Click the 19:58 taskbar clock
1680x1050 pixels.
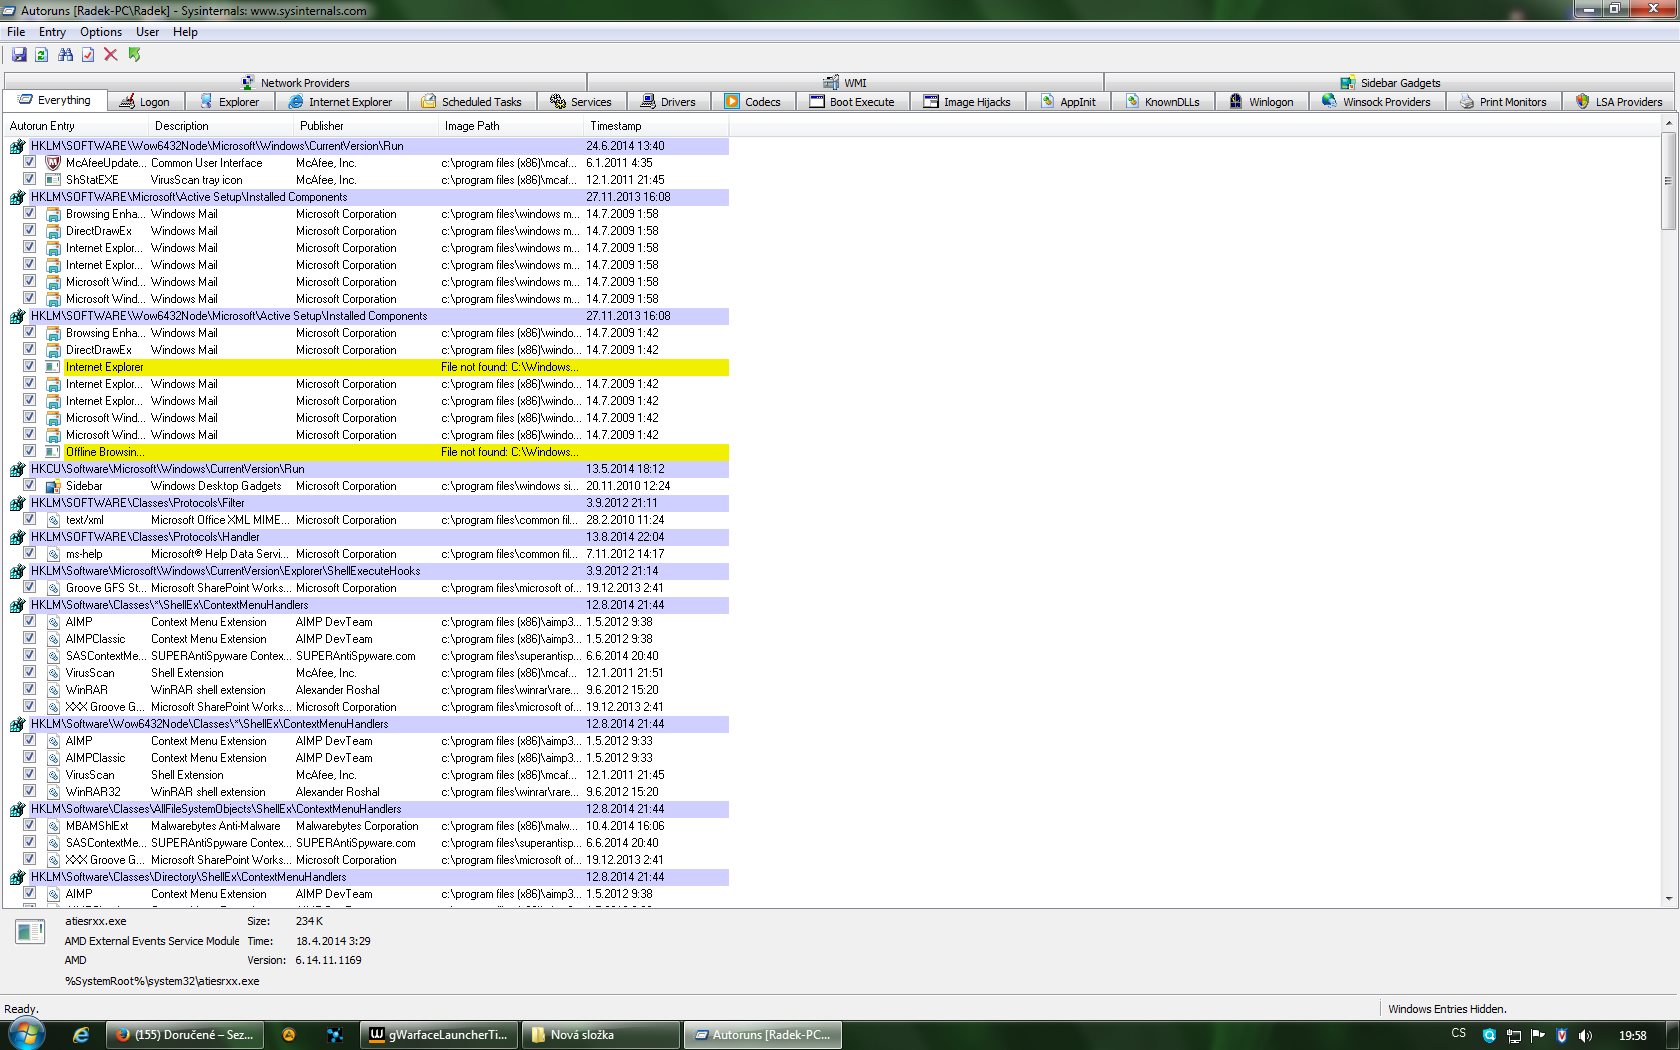(1633, 1035)
